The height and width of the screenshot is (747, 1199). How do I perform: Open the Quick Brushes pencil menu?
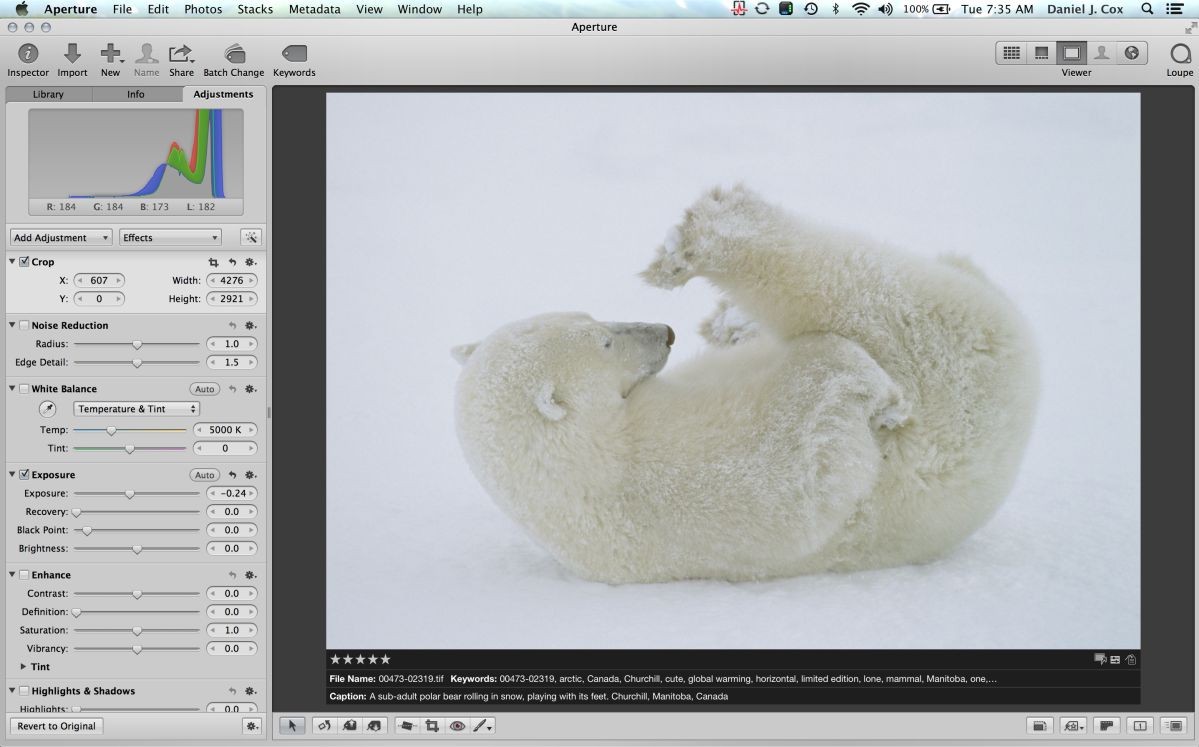click(483, 726)
